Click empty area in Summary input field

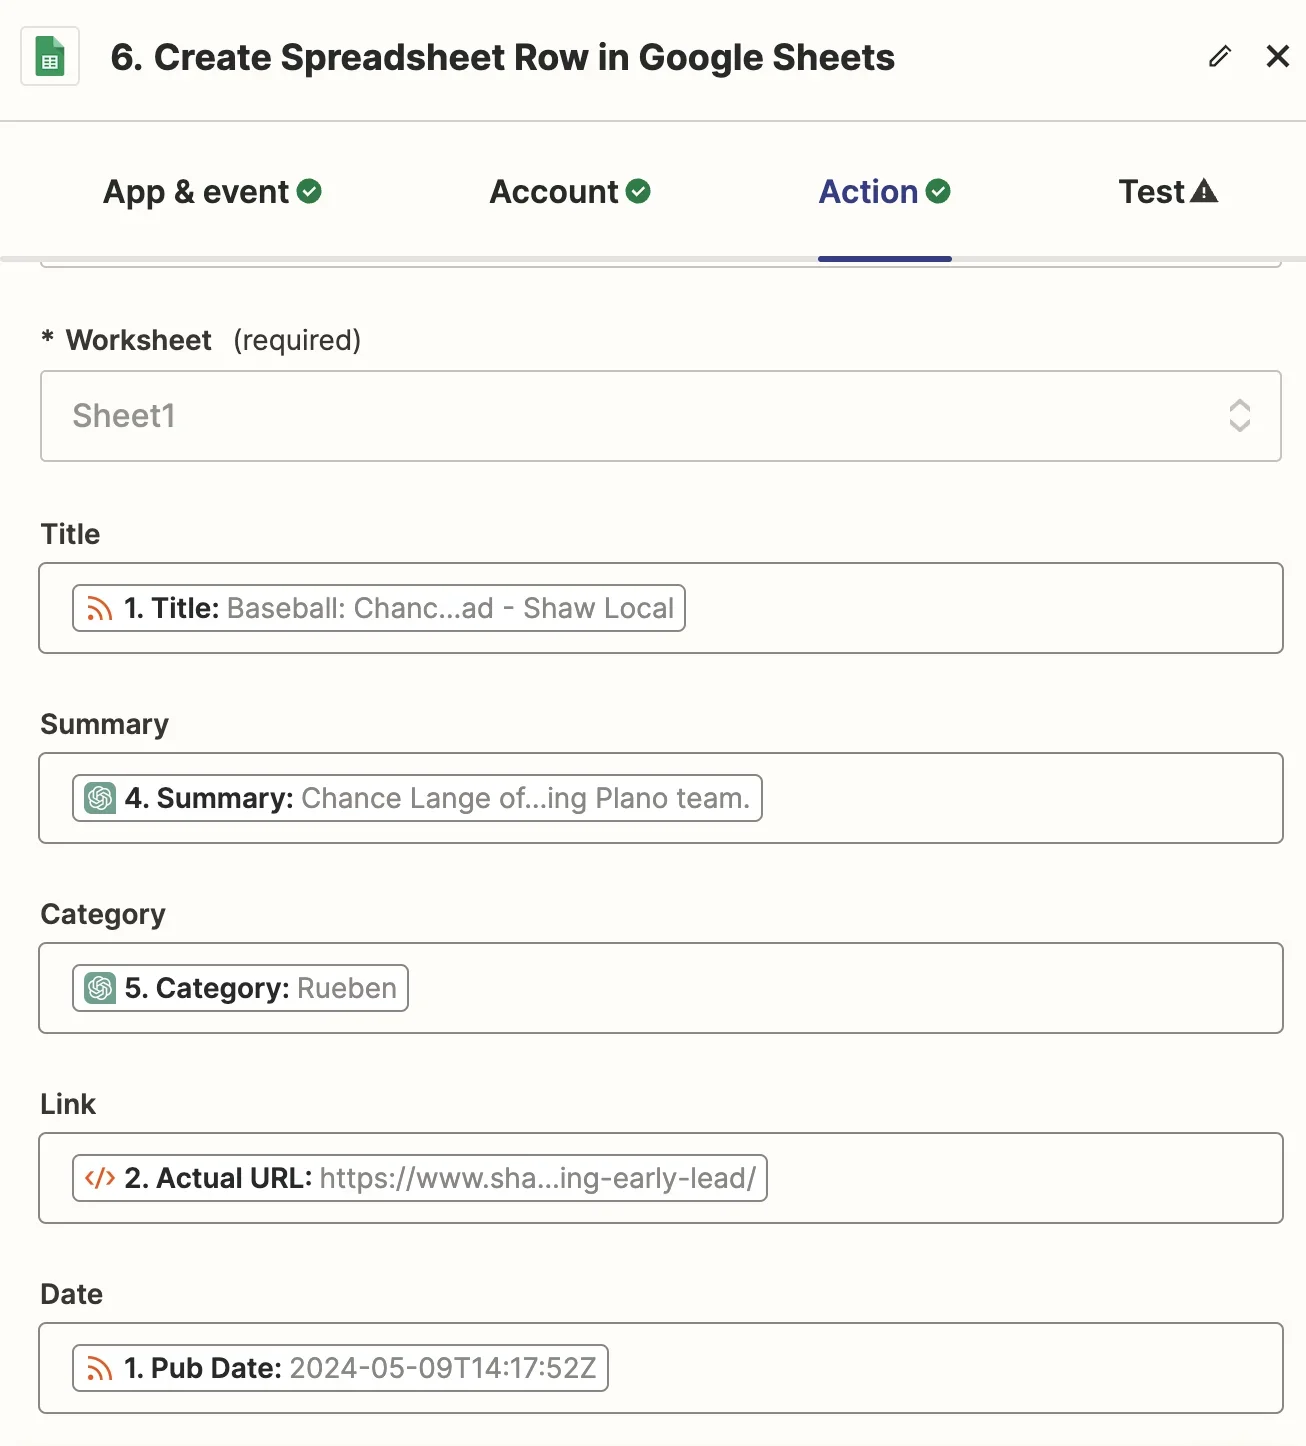point(1020,798)
